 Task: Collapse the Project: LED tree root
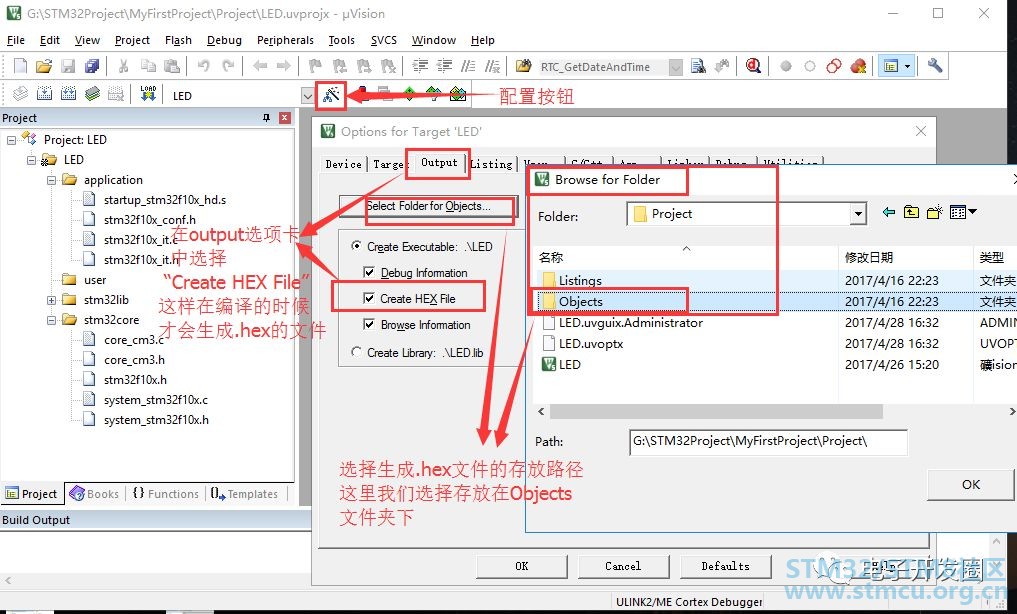point(11,139)
